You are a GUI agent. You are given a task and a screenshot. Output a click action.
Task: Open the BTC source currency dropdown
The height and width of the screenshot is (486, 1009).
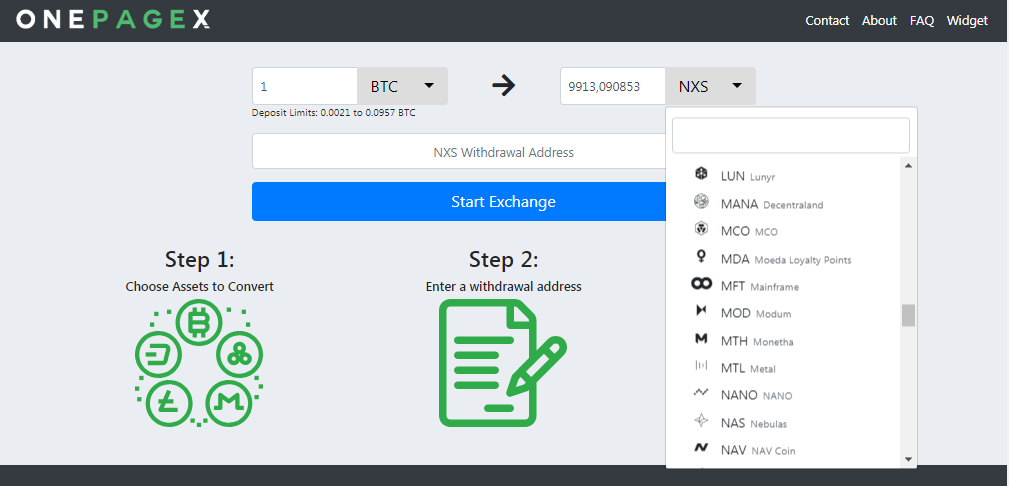(x=402, y=86)
